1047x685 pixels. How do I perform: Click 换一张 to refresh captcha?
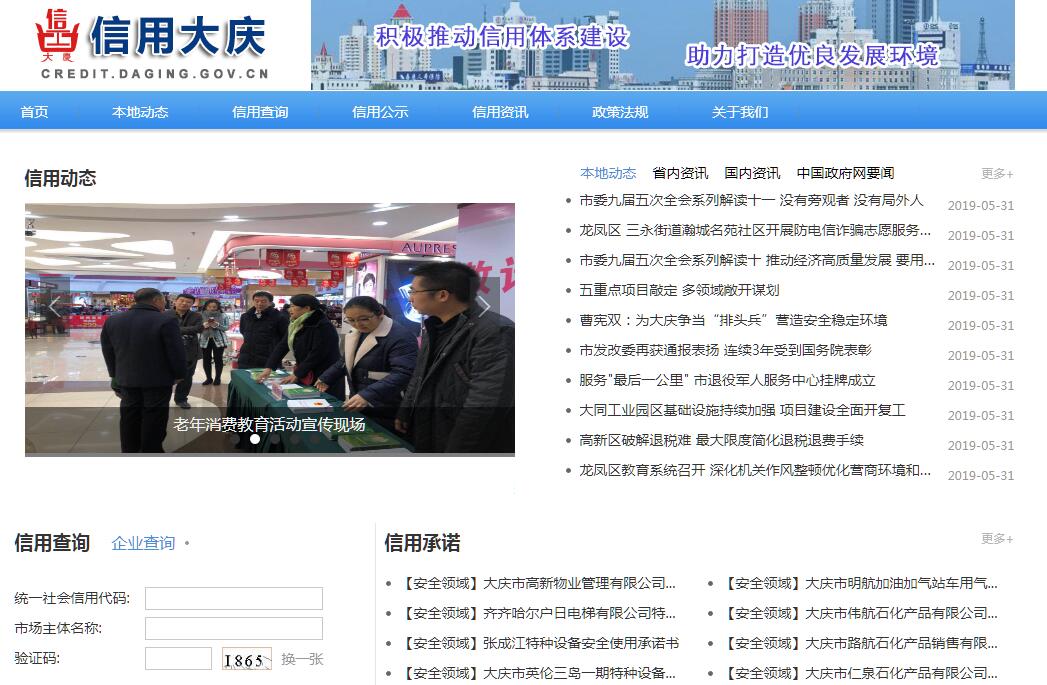(302, 659)
